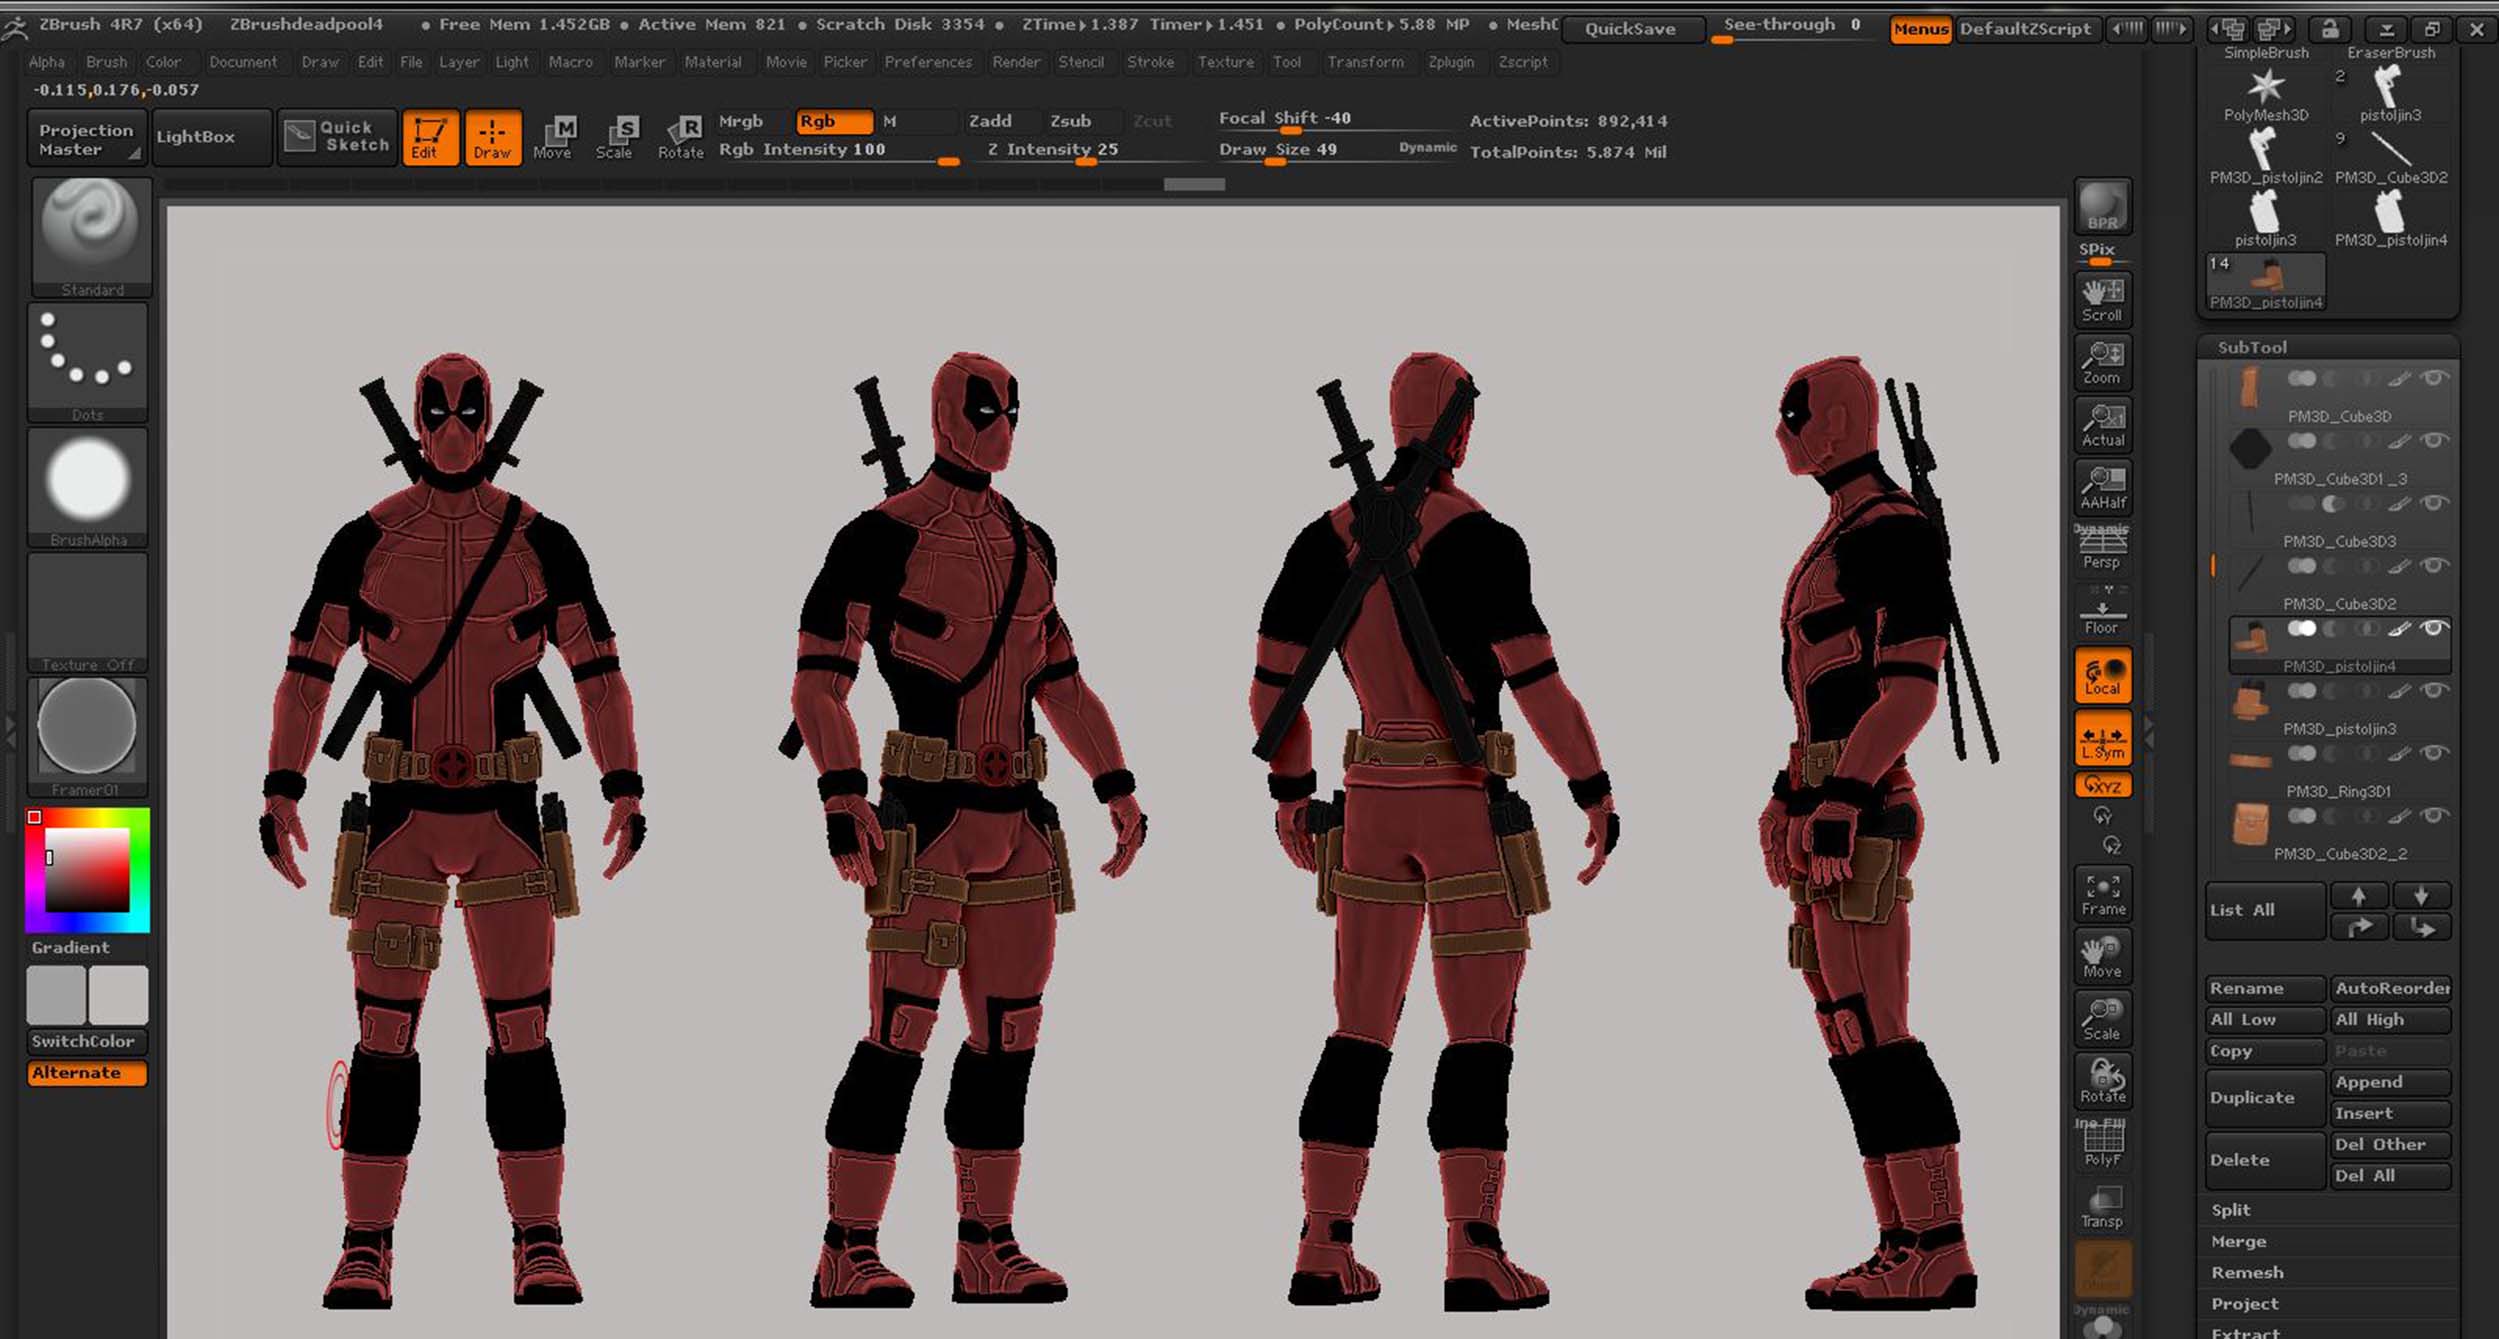This screenshot has height=1339, width=2499.
Task: Set view to Actual size
Action: click(2102, 425)
